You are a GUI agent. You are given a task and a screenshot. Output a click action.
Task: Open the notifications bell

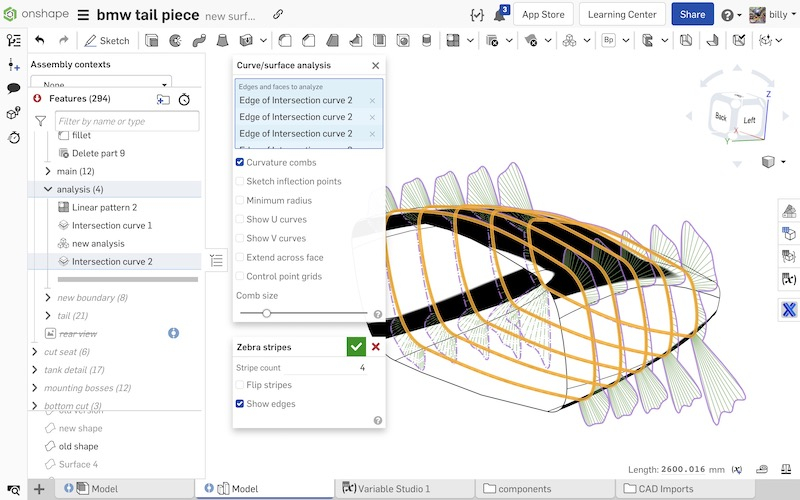click(x=500, y=14)
